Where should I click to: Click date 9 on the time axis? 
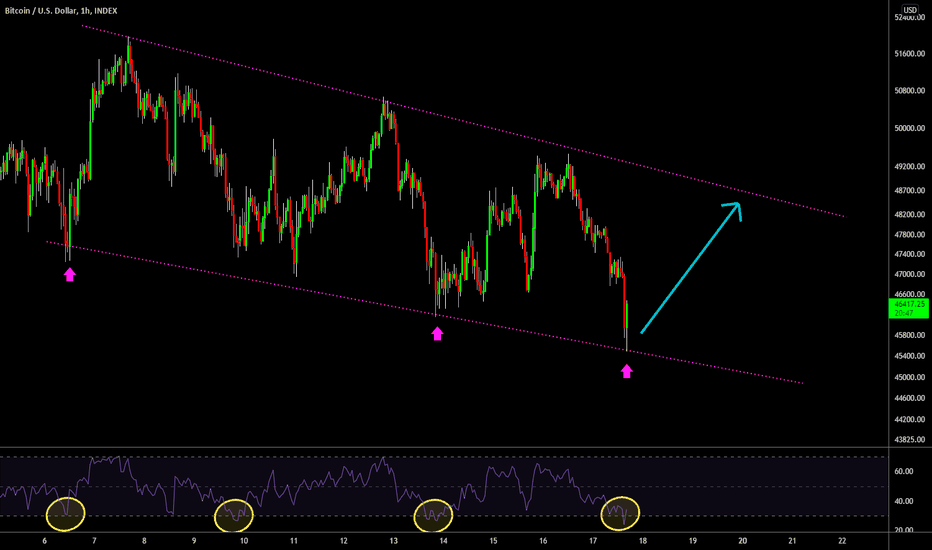(x=194, y=541)
